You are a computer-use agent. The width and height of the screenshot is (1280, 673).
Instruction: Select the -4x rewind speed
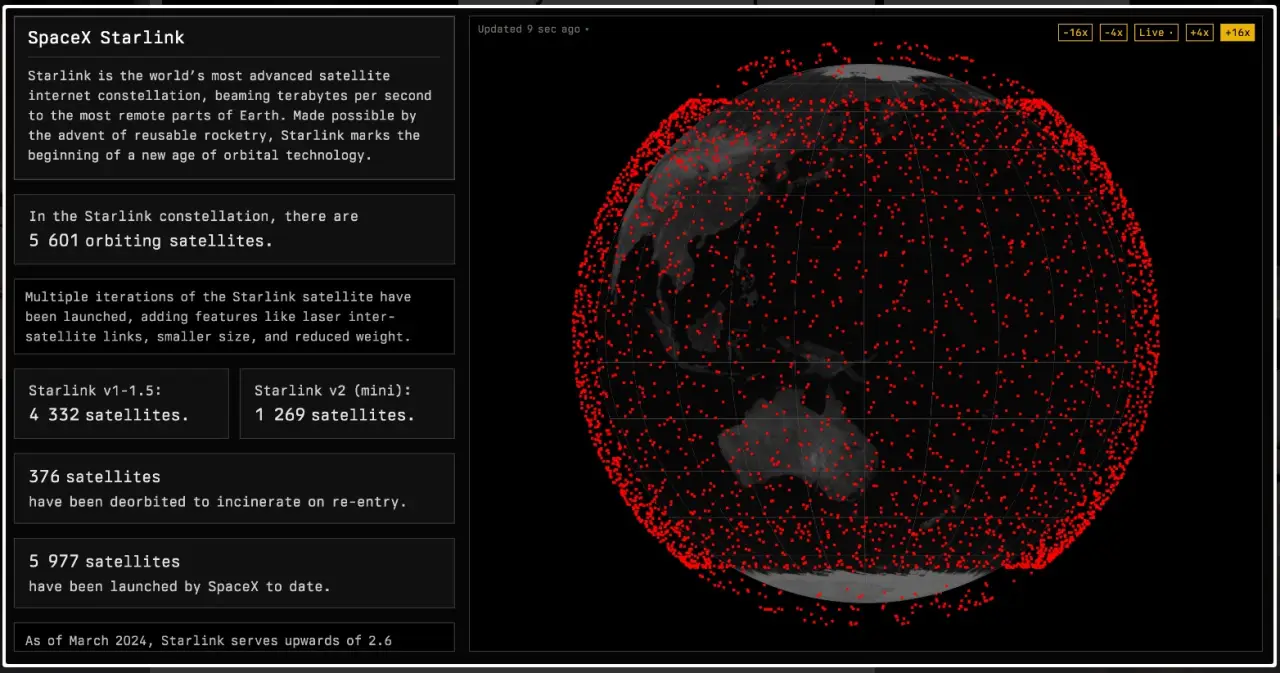(x=1113, y=32)
